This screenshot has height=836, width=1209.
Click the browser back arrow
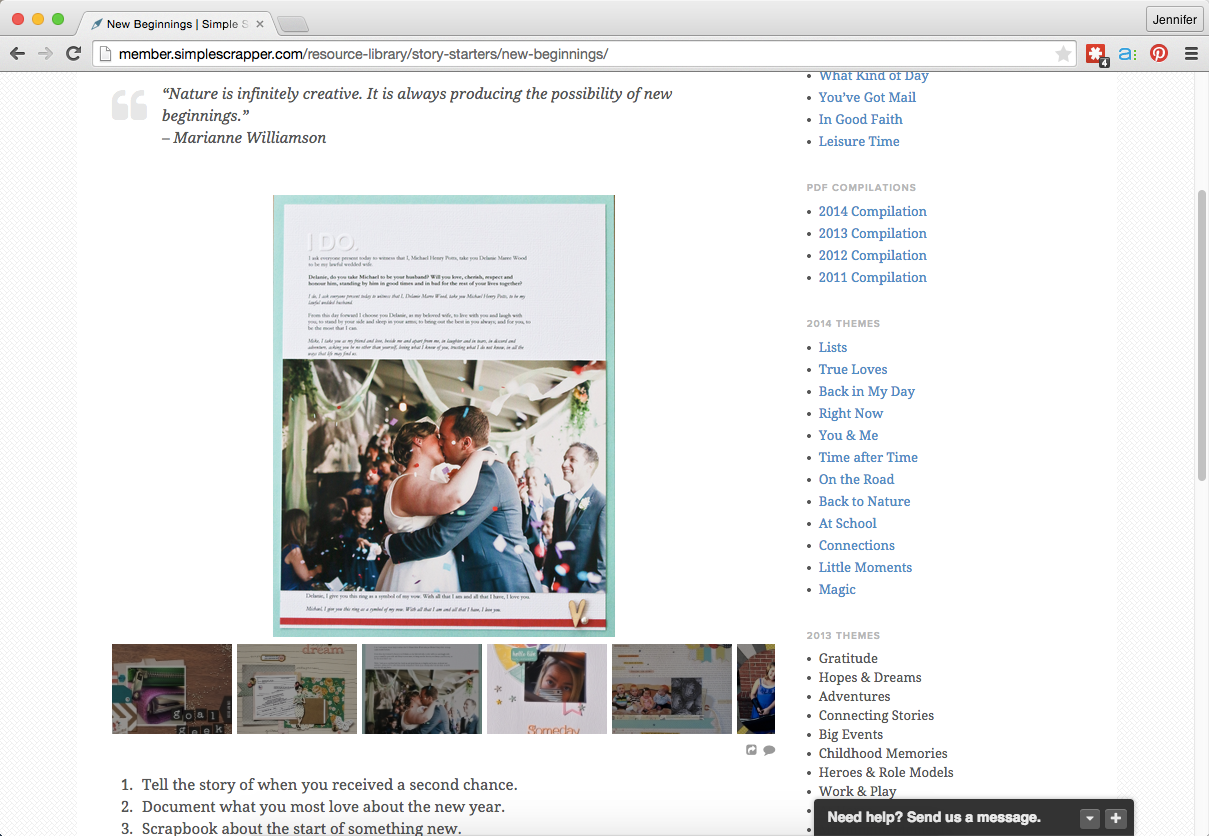point(17,54)
